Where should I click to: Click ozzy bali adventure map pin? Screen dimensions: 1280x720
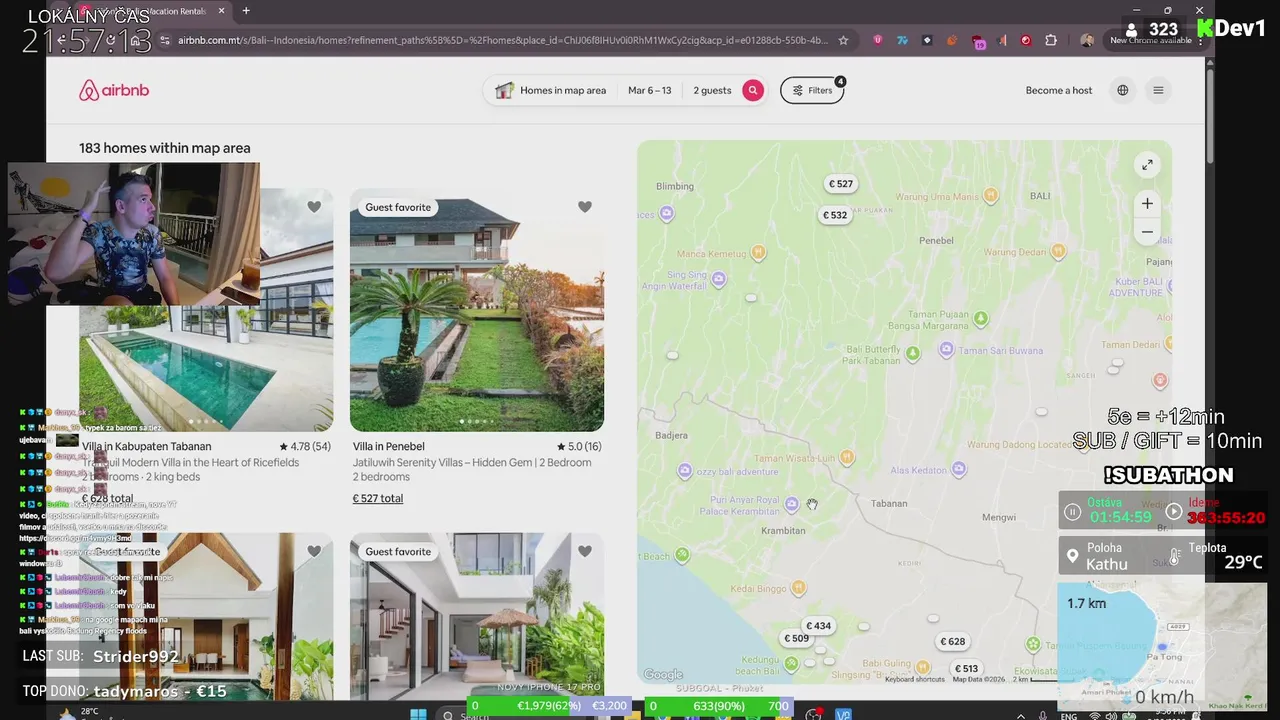pyautogui.click(x=685, y=470)
